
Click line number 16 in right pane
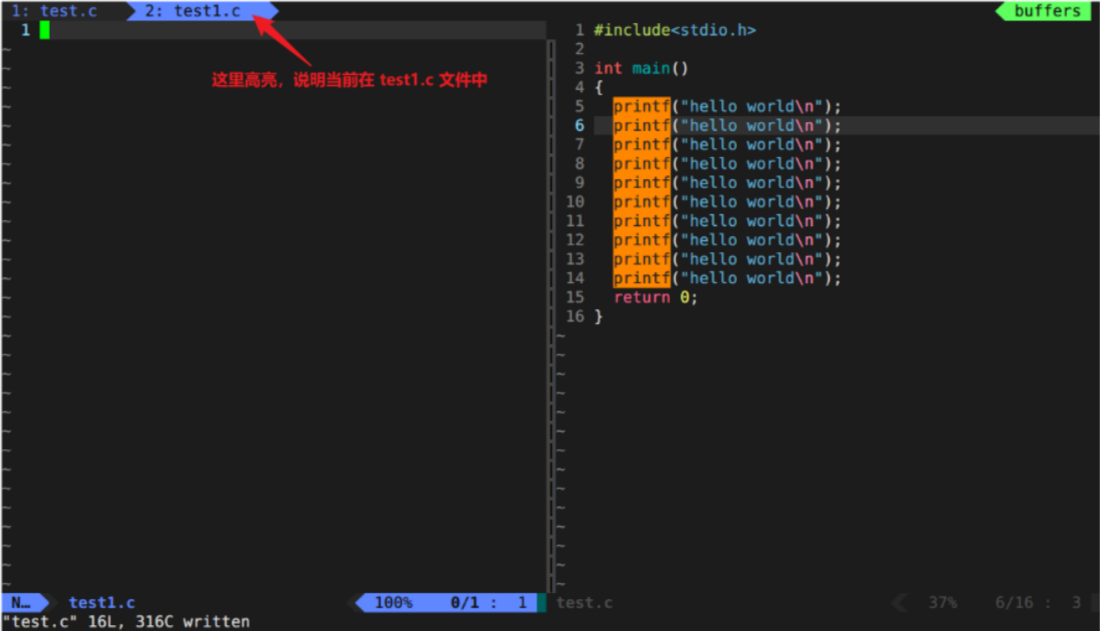click(x=575, y=317)
